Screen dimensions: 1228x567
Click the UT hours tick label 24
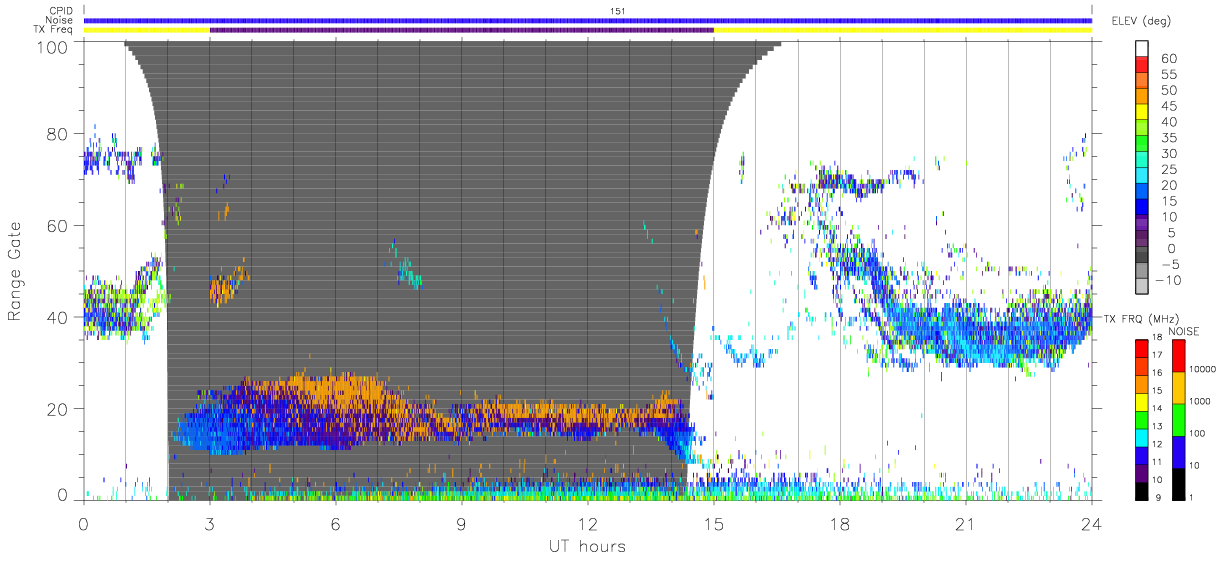(x=1091, y=523)
